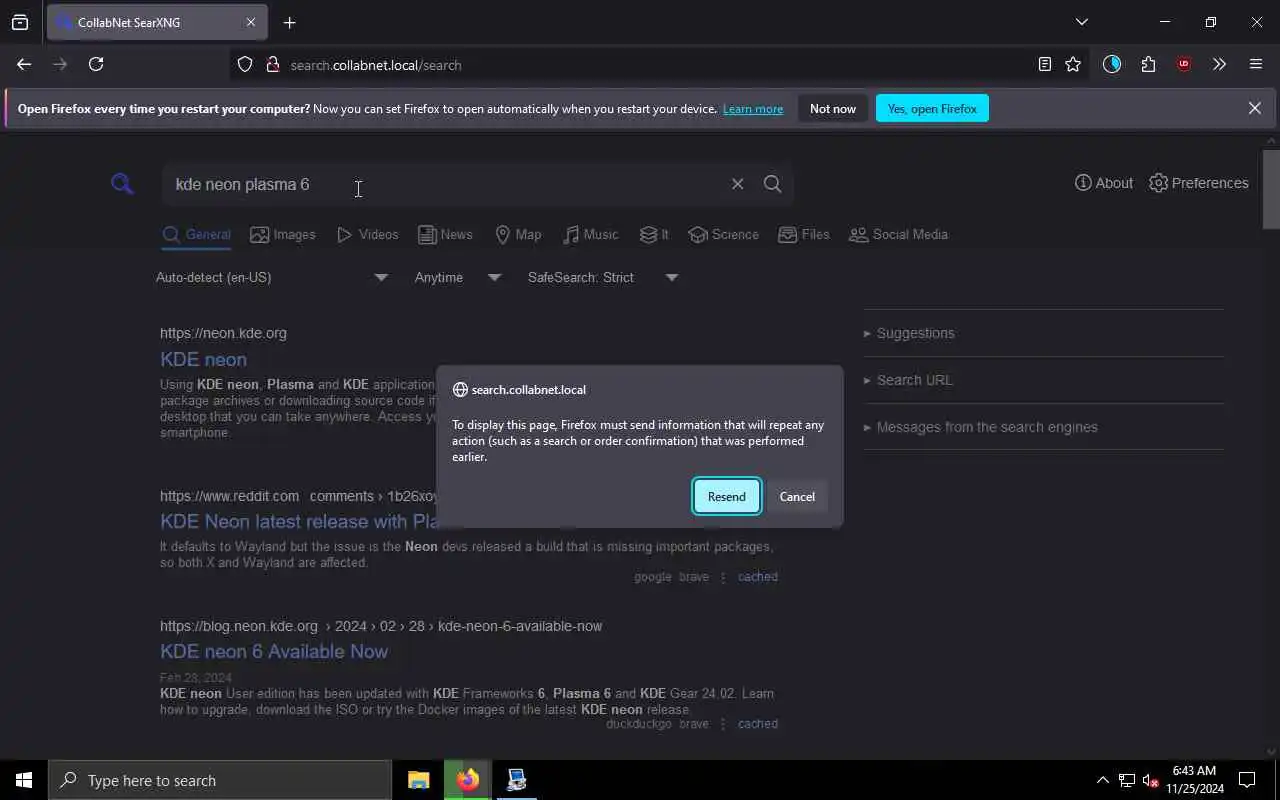Open a new tab

tap(289, 22)
